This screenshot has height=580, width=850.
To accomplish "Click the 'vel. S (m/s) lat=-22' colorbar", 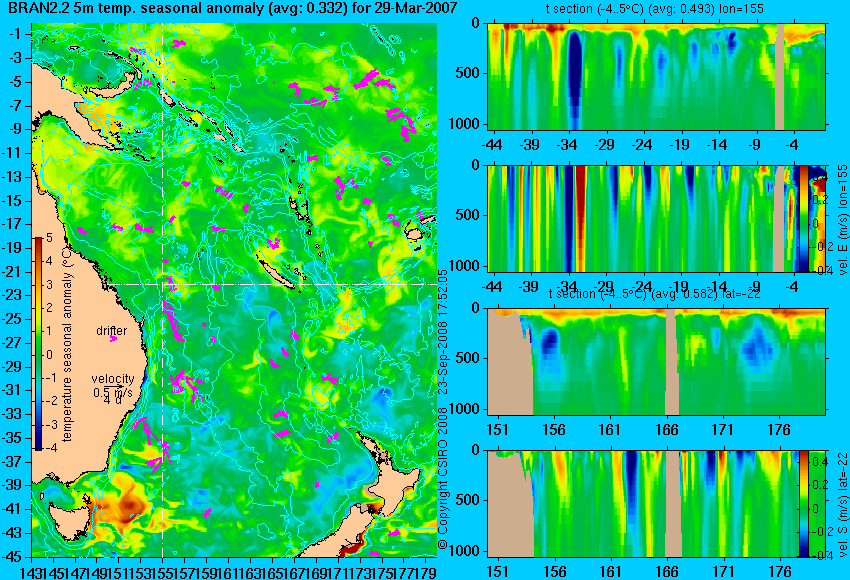I will (804, 504).
